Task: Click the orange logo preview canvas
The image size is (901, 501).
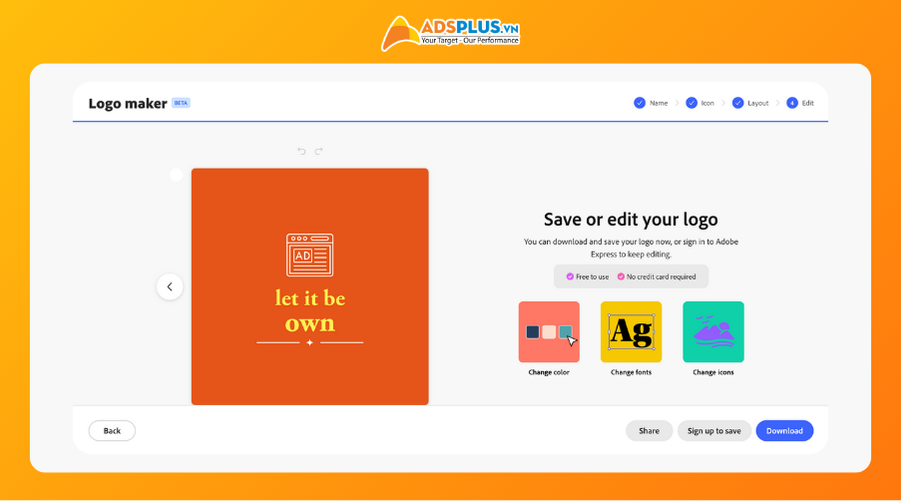Action: point(310,286)
